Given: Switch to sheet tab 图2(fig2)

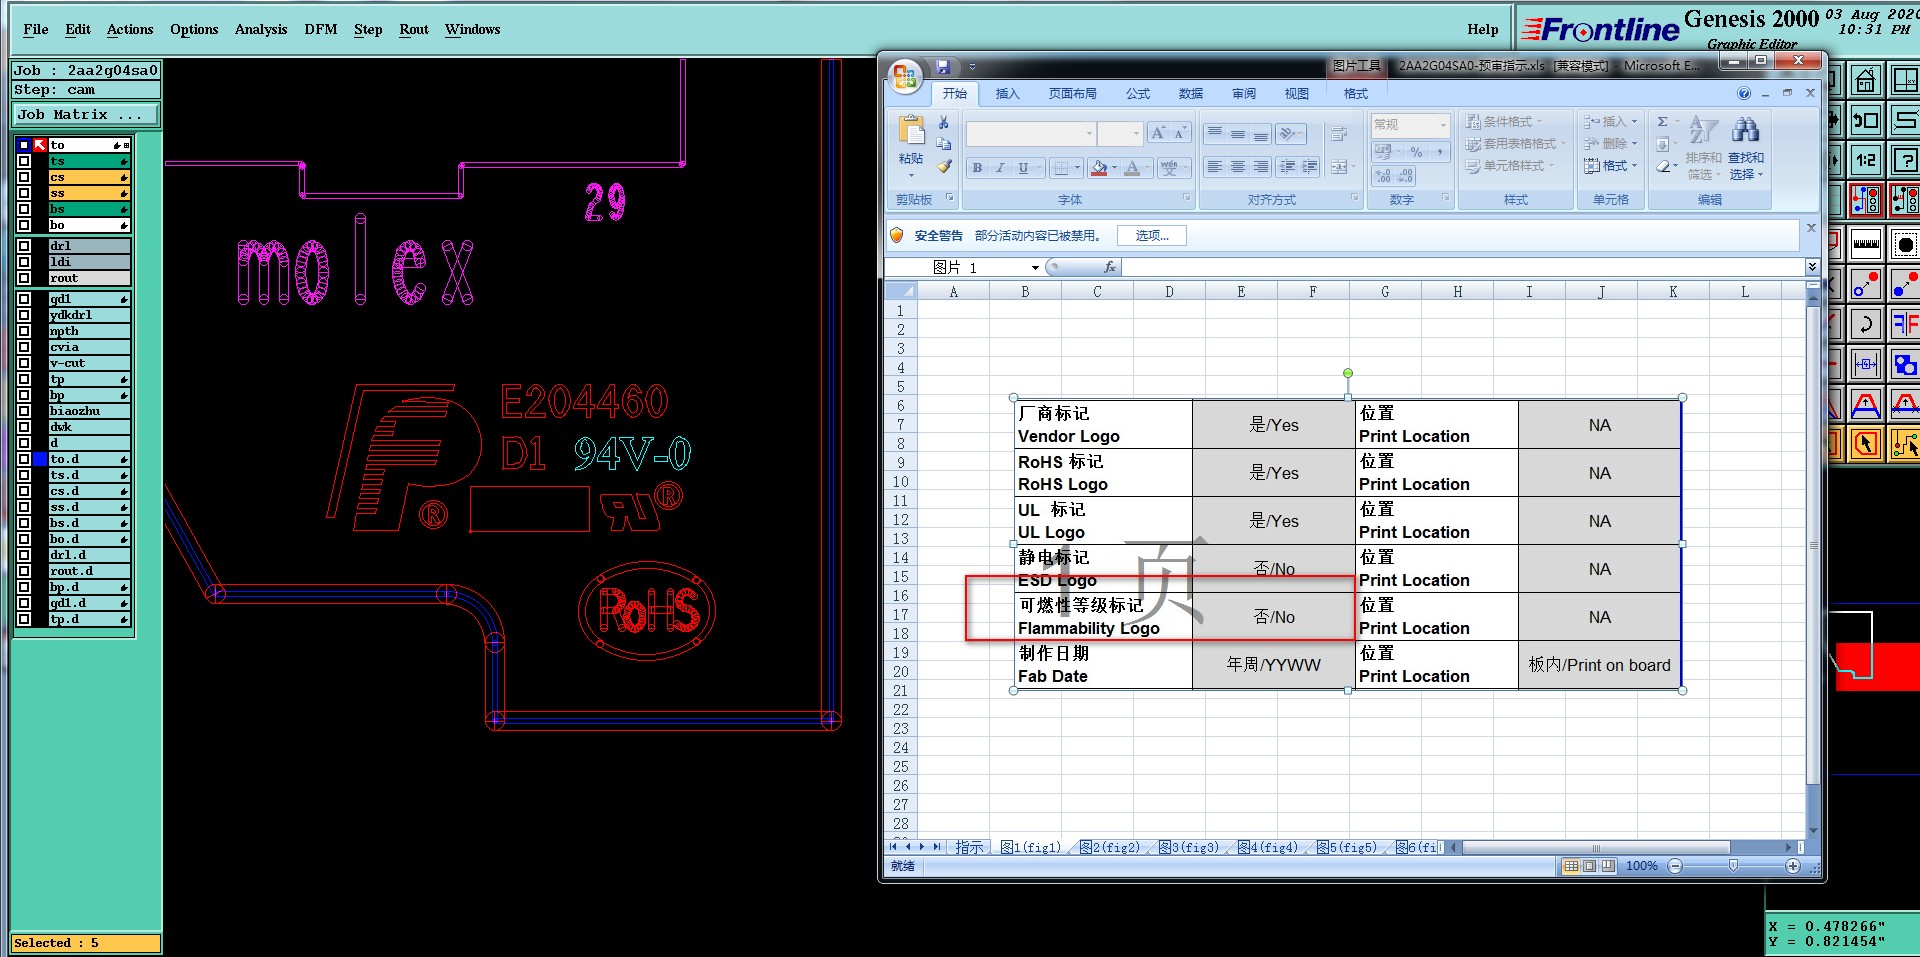Looking at the screenshot, I should 1109,847.
